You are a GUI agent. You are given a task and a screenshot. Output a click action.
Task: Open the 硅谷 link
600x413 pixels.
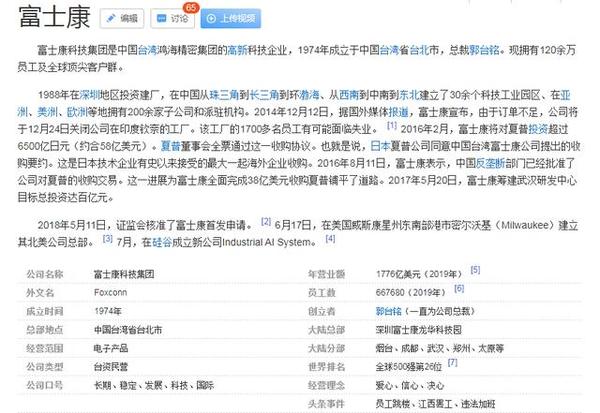click(x=162, y=242)
